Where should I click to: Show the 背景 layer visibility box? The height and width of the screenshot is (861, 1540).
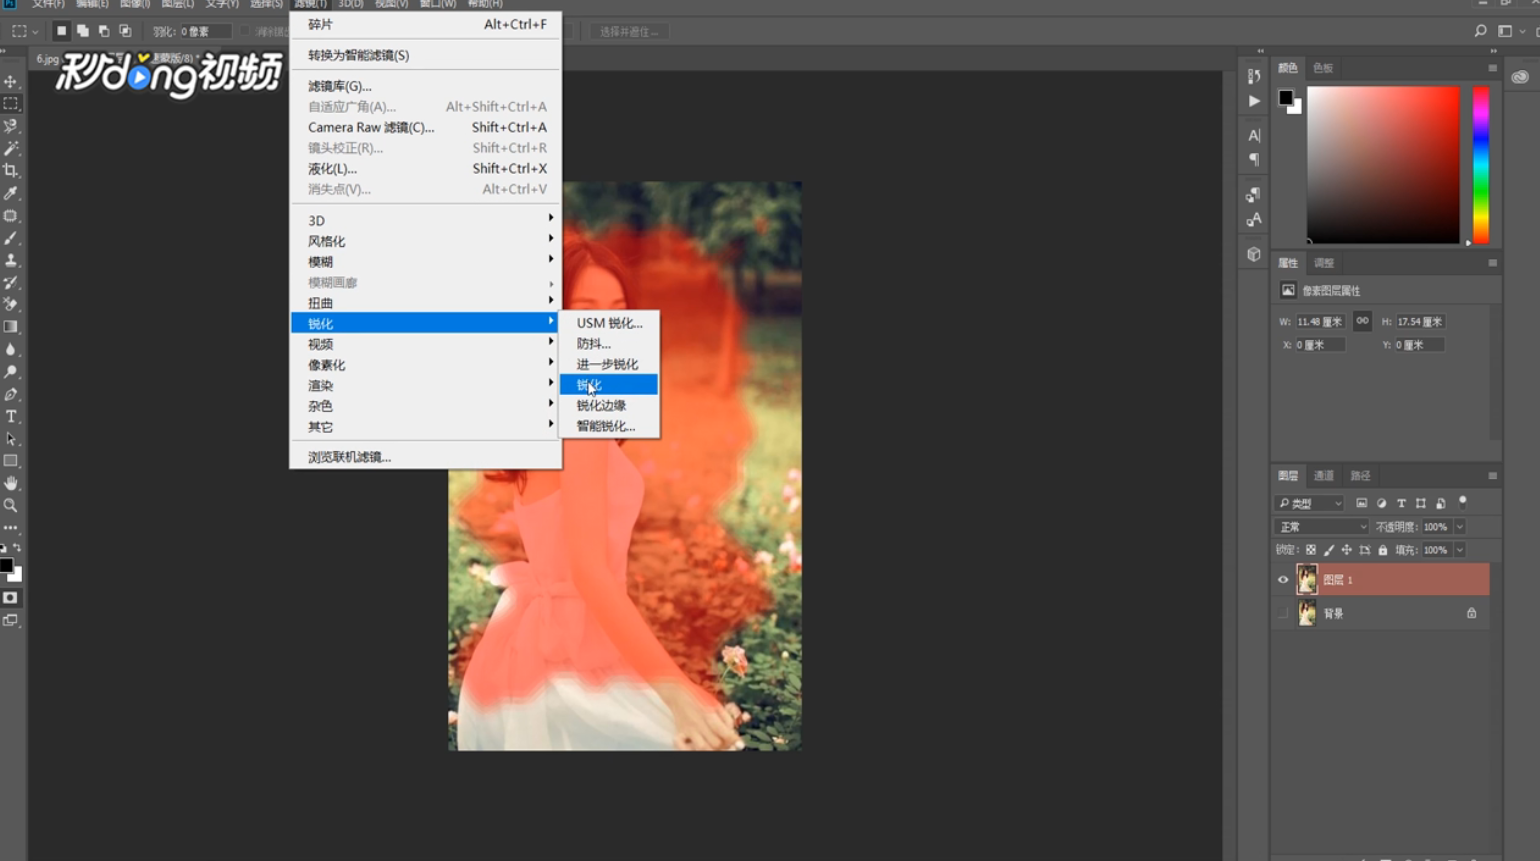point(1283,613)
